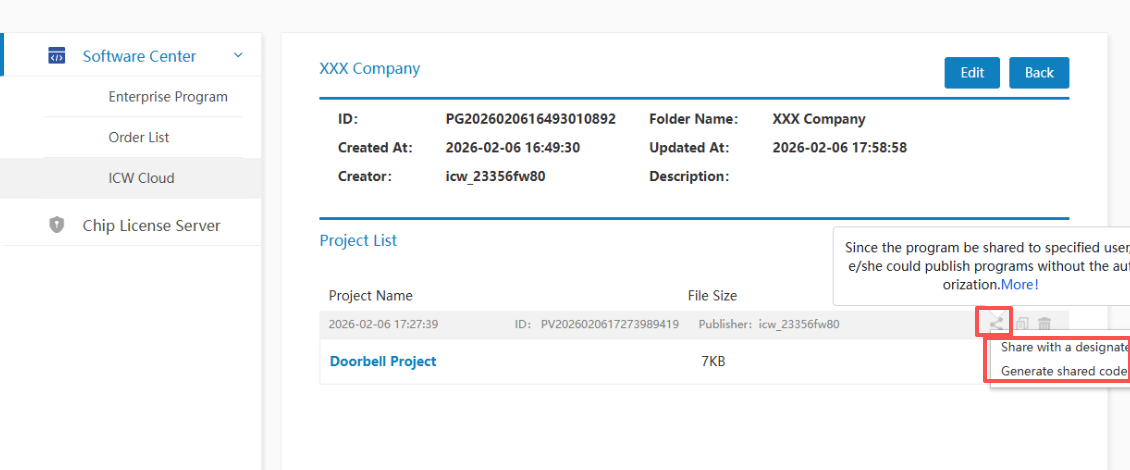The width and height of the screenshot is (1130, 470).
Task: Click the share icon in project row
Action: [x=996, y=323]
